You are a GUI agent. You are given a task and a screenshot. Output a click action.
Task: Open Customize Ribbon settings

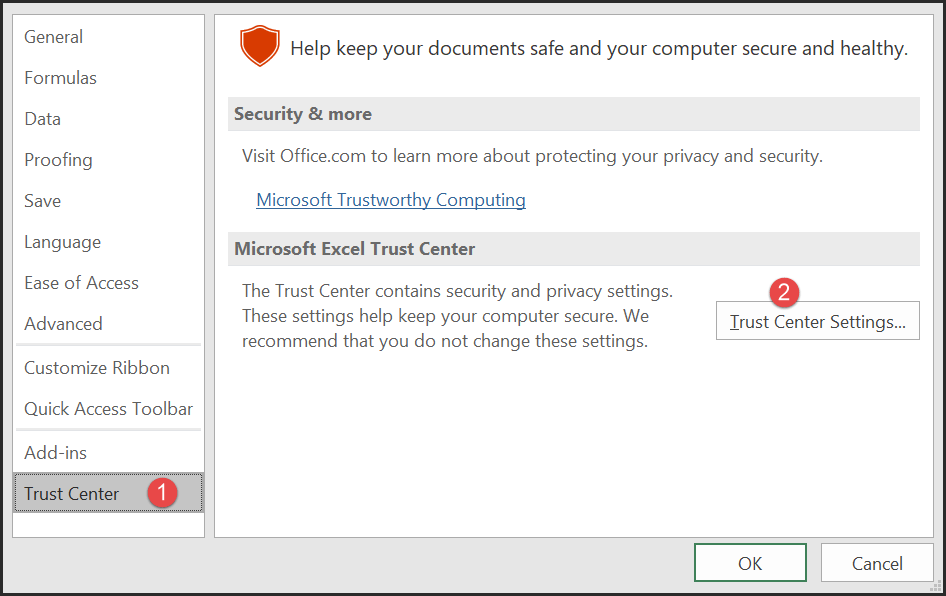[109, 368]
